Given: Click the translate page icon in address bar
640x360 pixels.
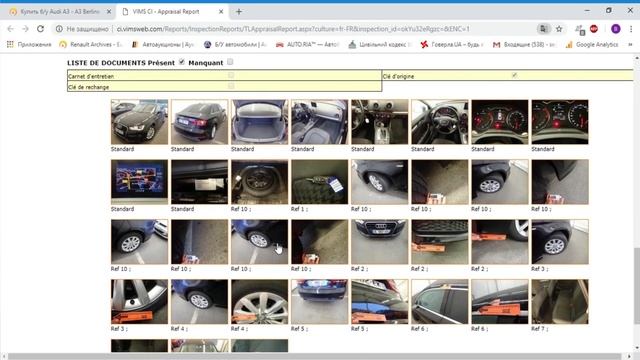Looking at the screenshot, I should pos(543,29).
